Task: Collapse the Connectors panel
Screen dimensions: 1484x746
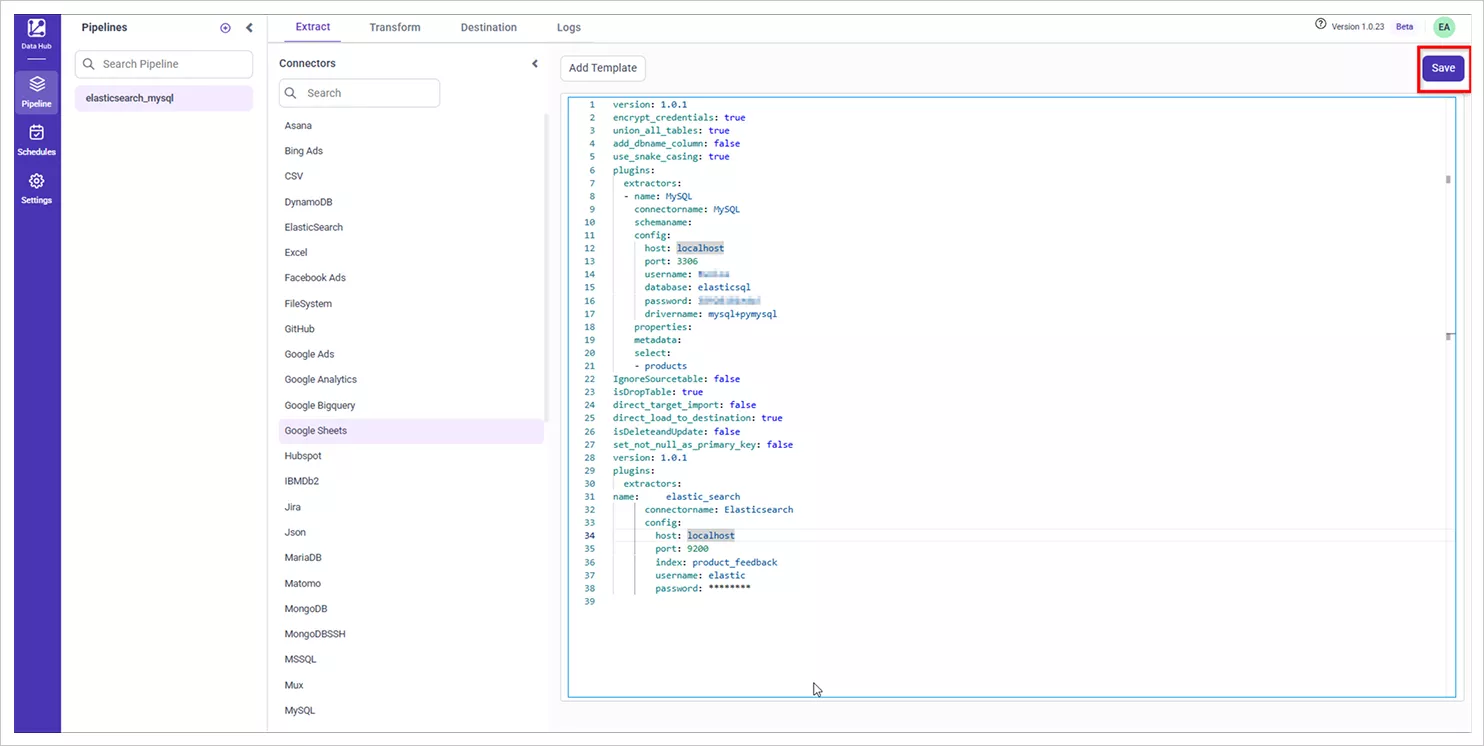Action: click(x=535, y=64)
